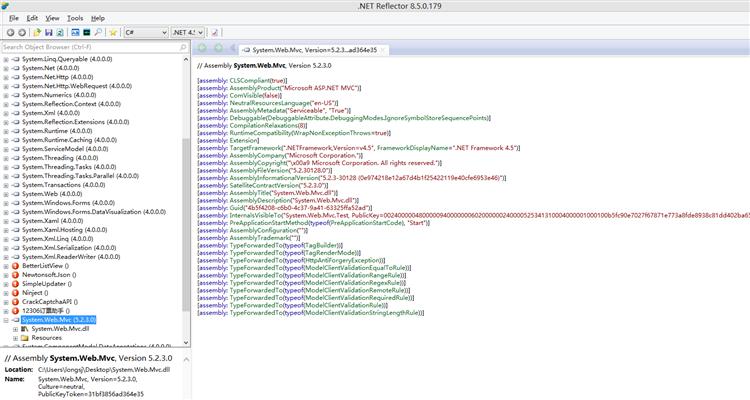The width and height of the screenshot is (750, 400).
Task: Click the navigate Forward toolbar arrow
Action: (x=22, y=32)
